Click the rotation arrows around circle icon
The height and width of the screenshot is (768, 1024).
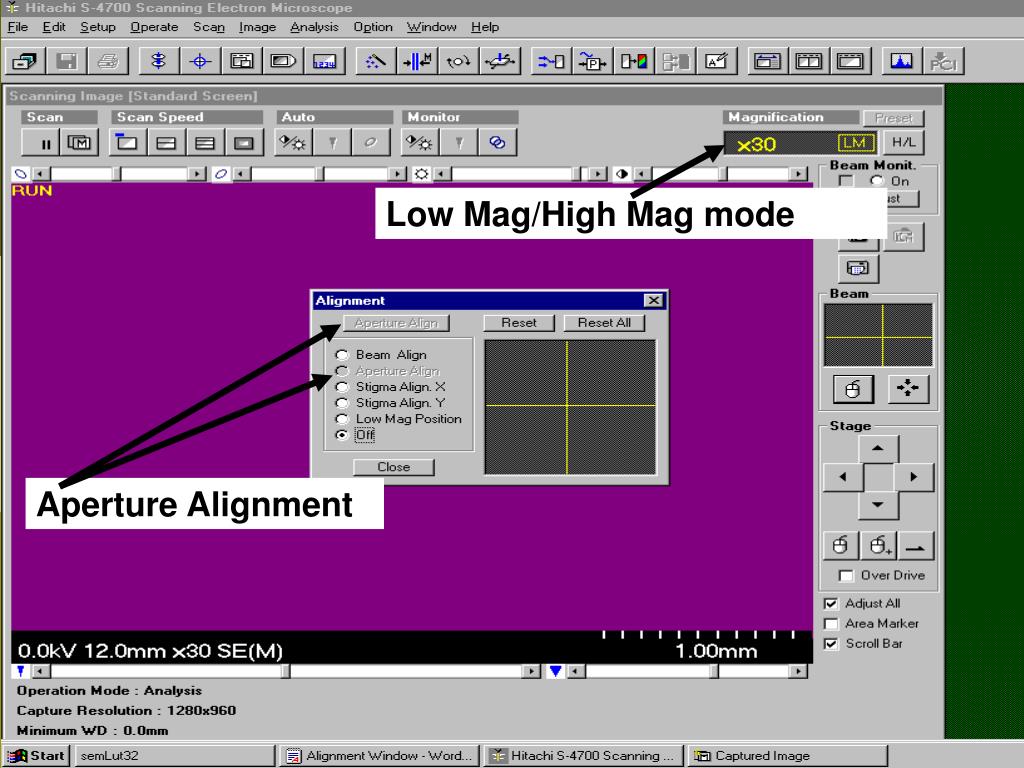pos(458,61)
